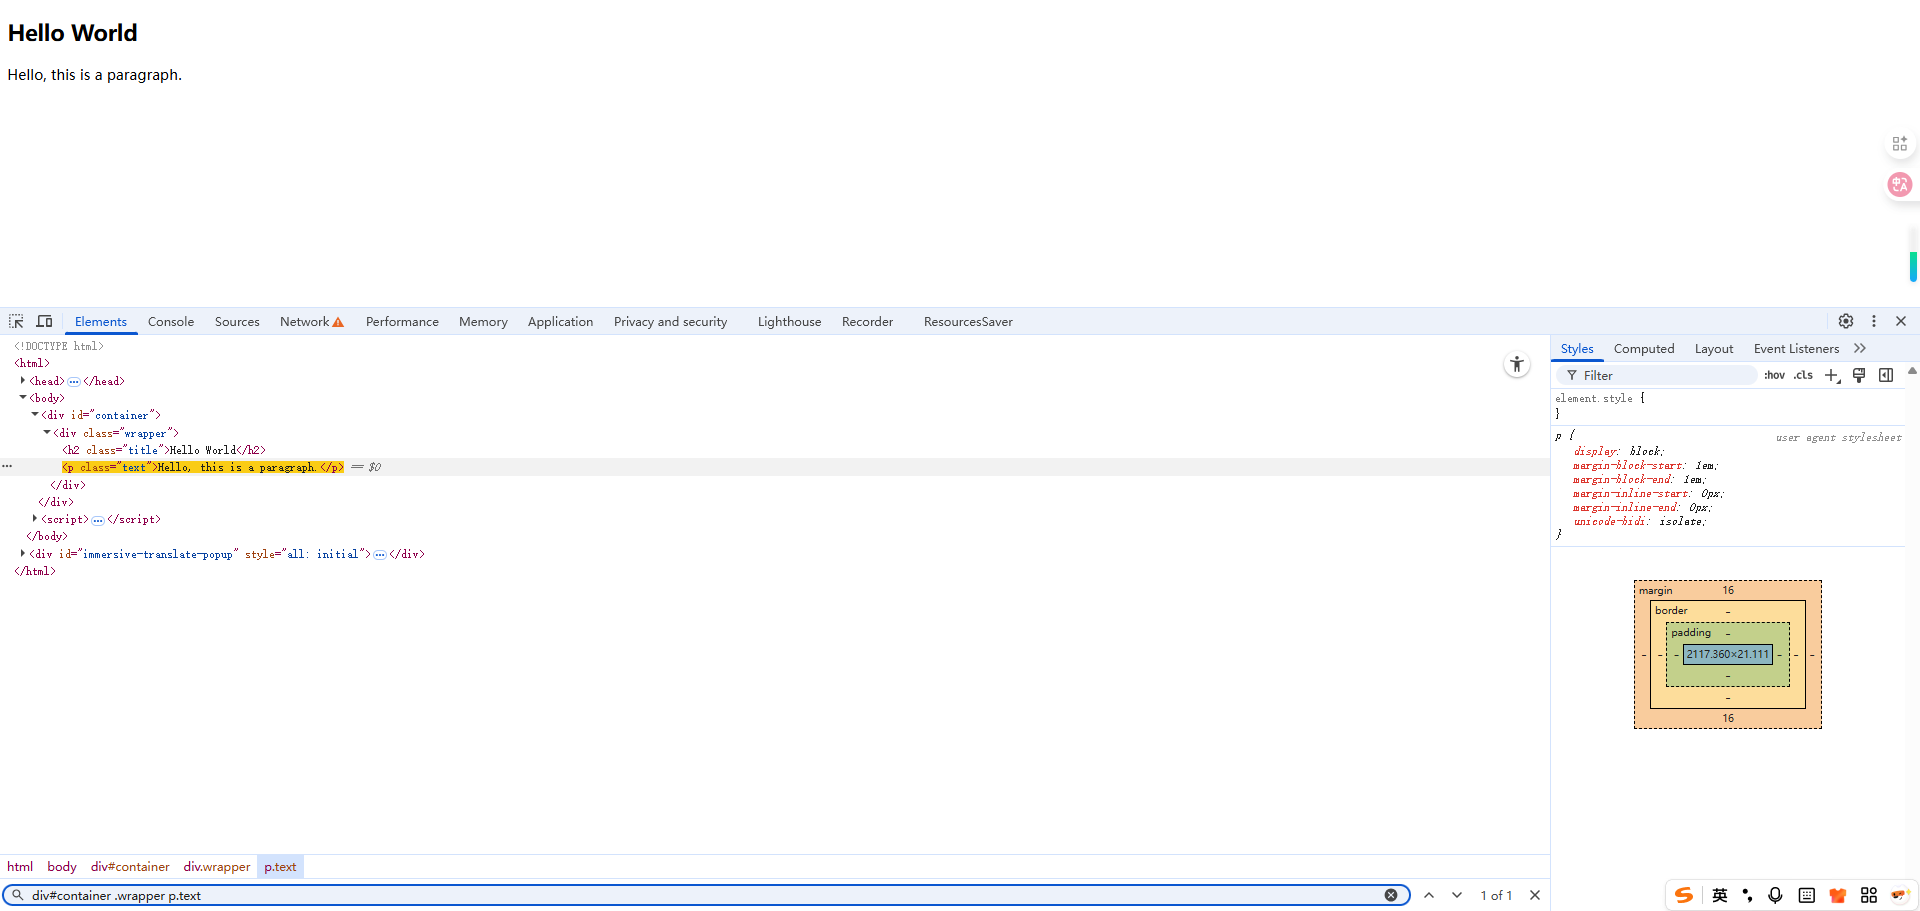Switch to the Sources tab
This screenshot has width=1920, height=911.
(237, 321)
